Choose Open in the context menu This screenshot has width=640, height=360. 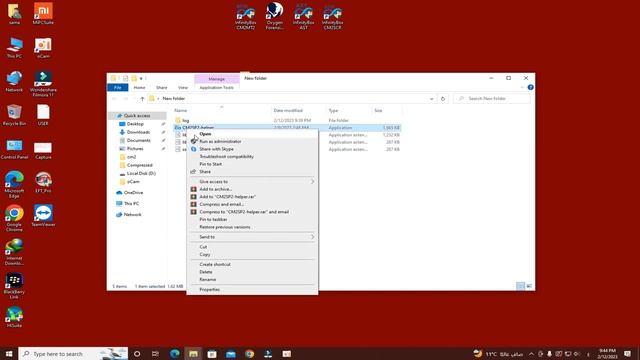(x=205, y=134)
